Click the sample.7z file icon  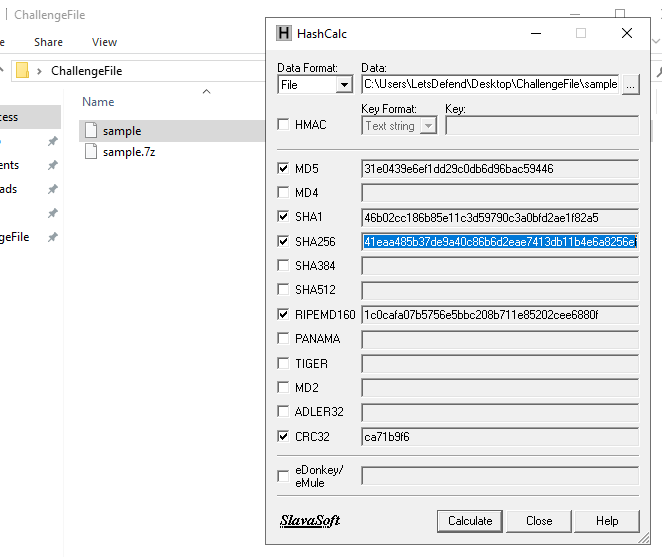(91, 152)
